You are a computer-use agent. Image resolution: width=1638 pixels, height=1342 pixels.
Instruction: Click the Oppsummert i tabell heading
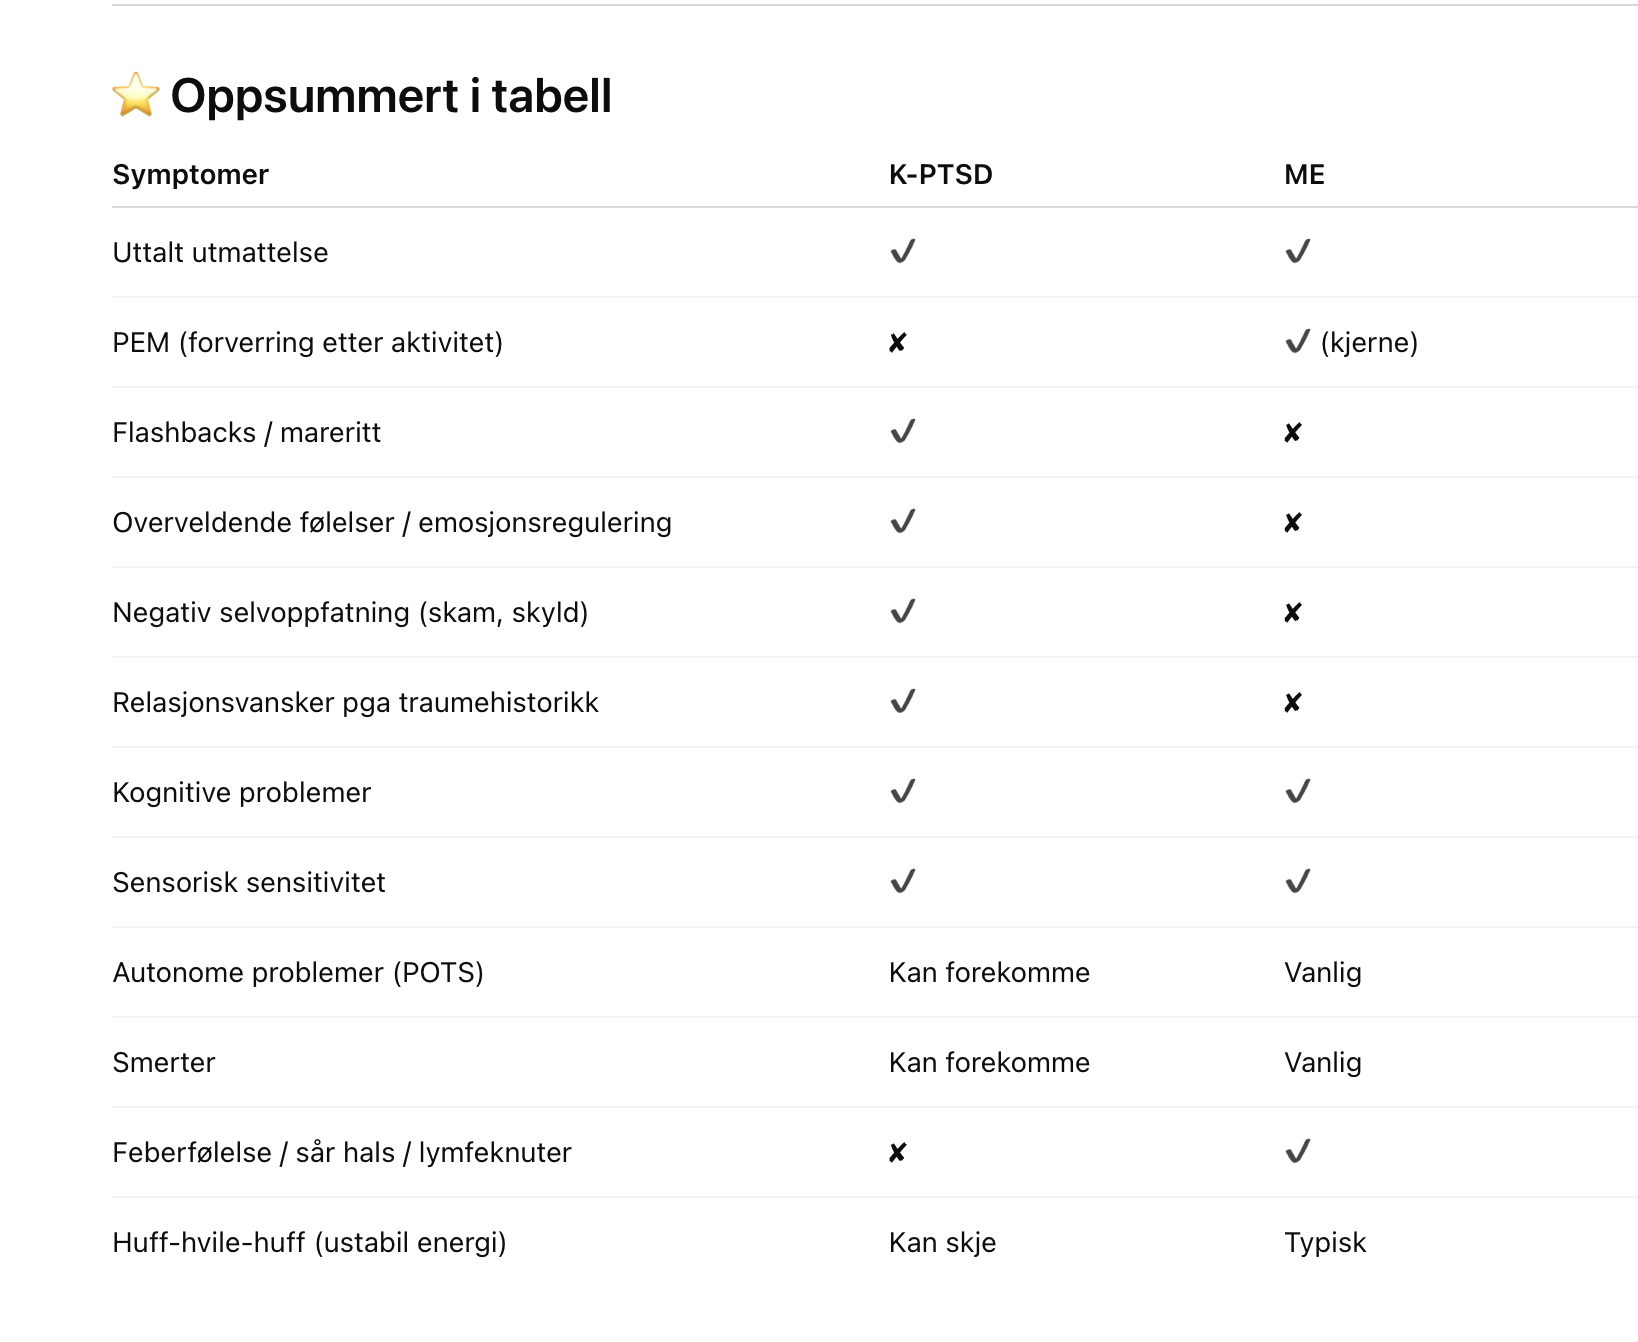pos(391,96)
